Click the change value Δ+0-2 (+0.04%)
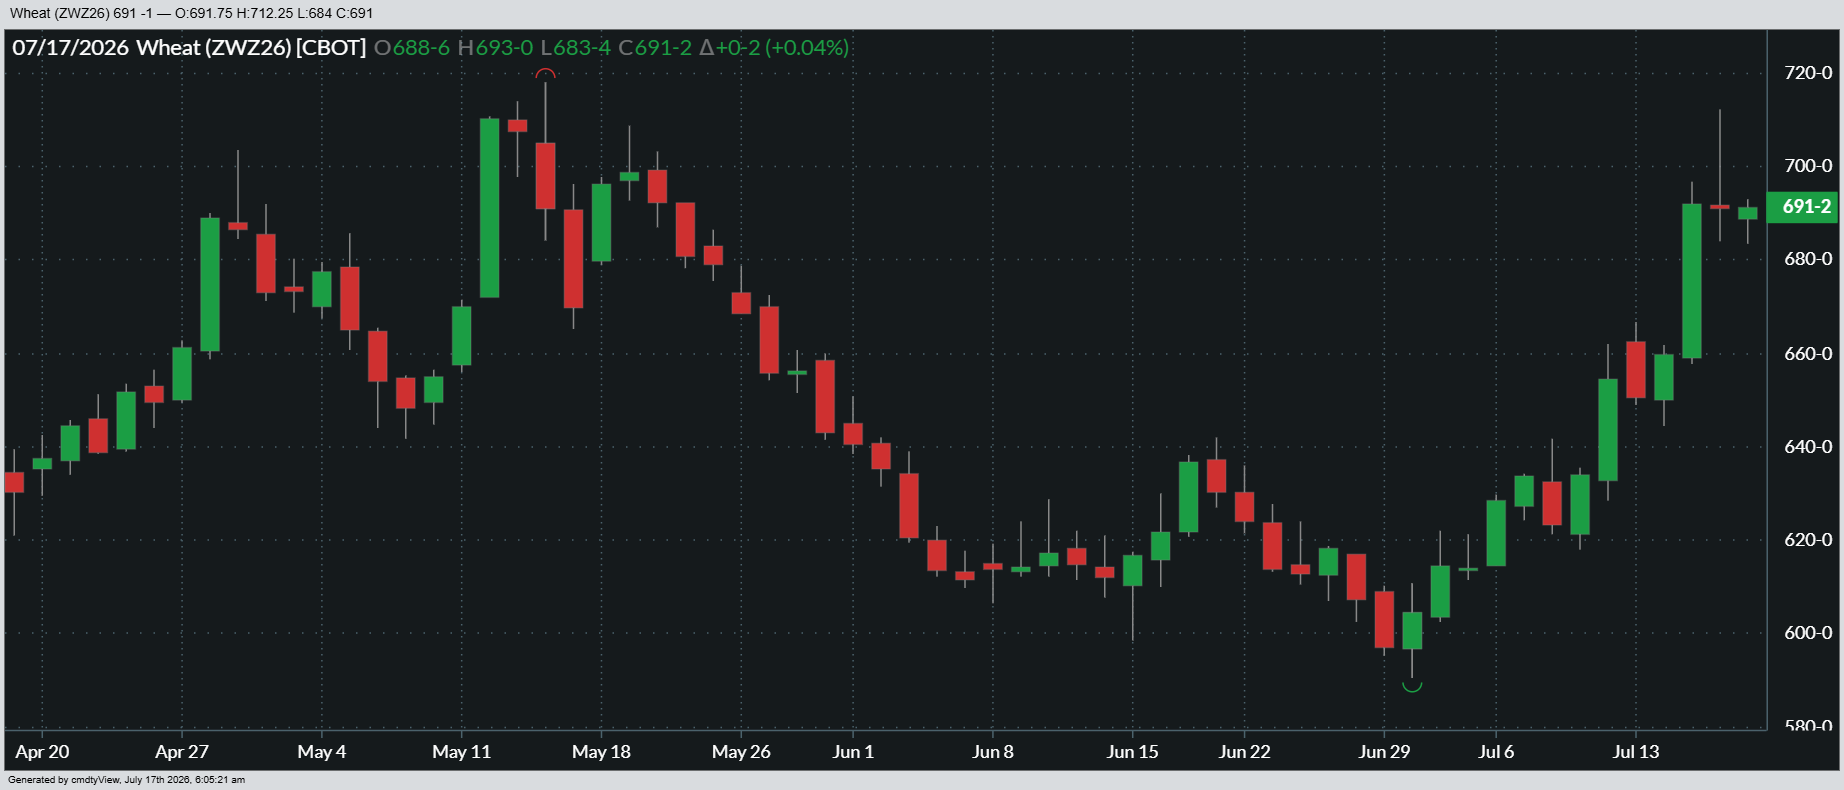The image size is (1844, 790). (x=774, y=48)
